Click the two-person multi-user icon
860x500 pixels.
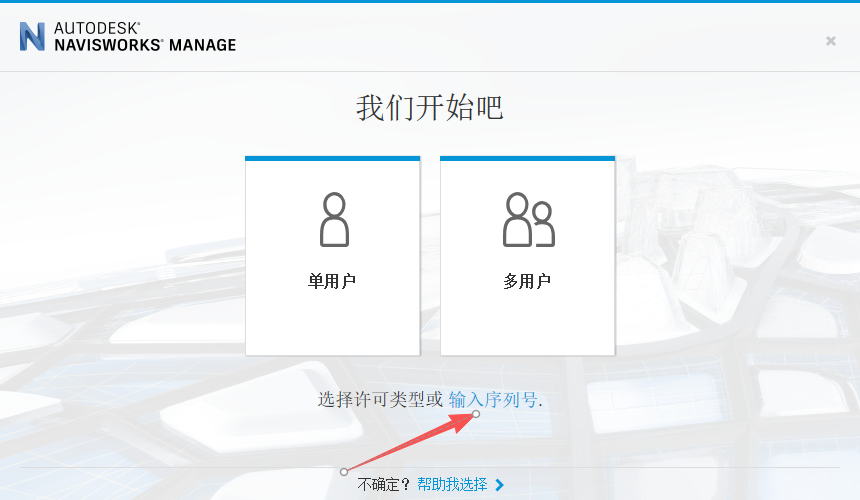[x=529, y=219]
